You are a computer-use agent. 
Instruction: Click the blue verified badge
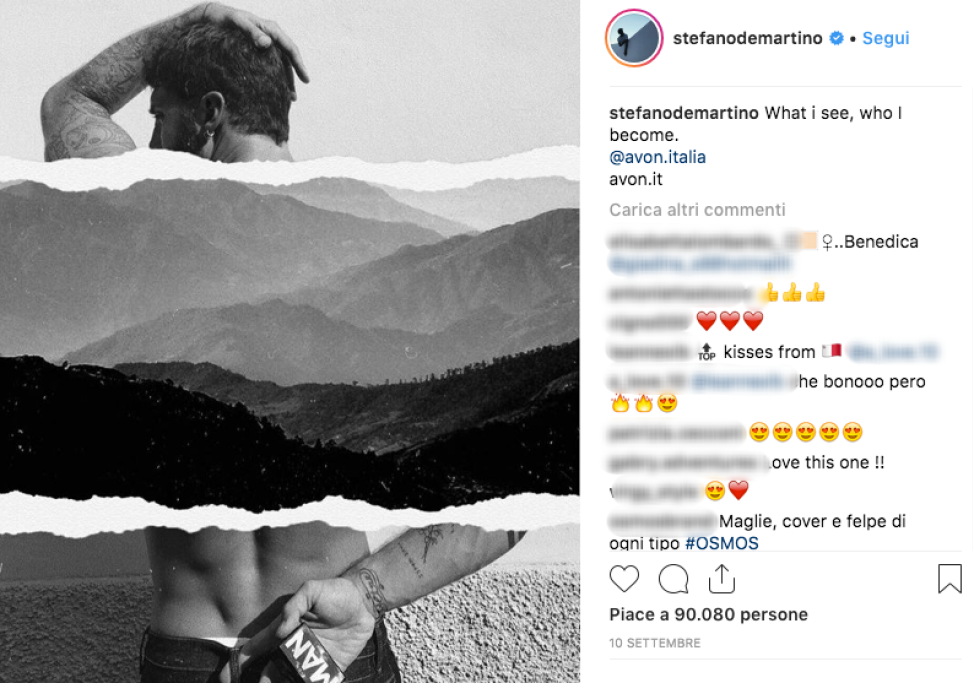tap(836, 38)
